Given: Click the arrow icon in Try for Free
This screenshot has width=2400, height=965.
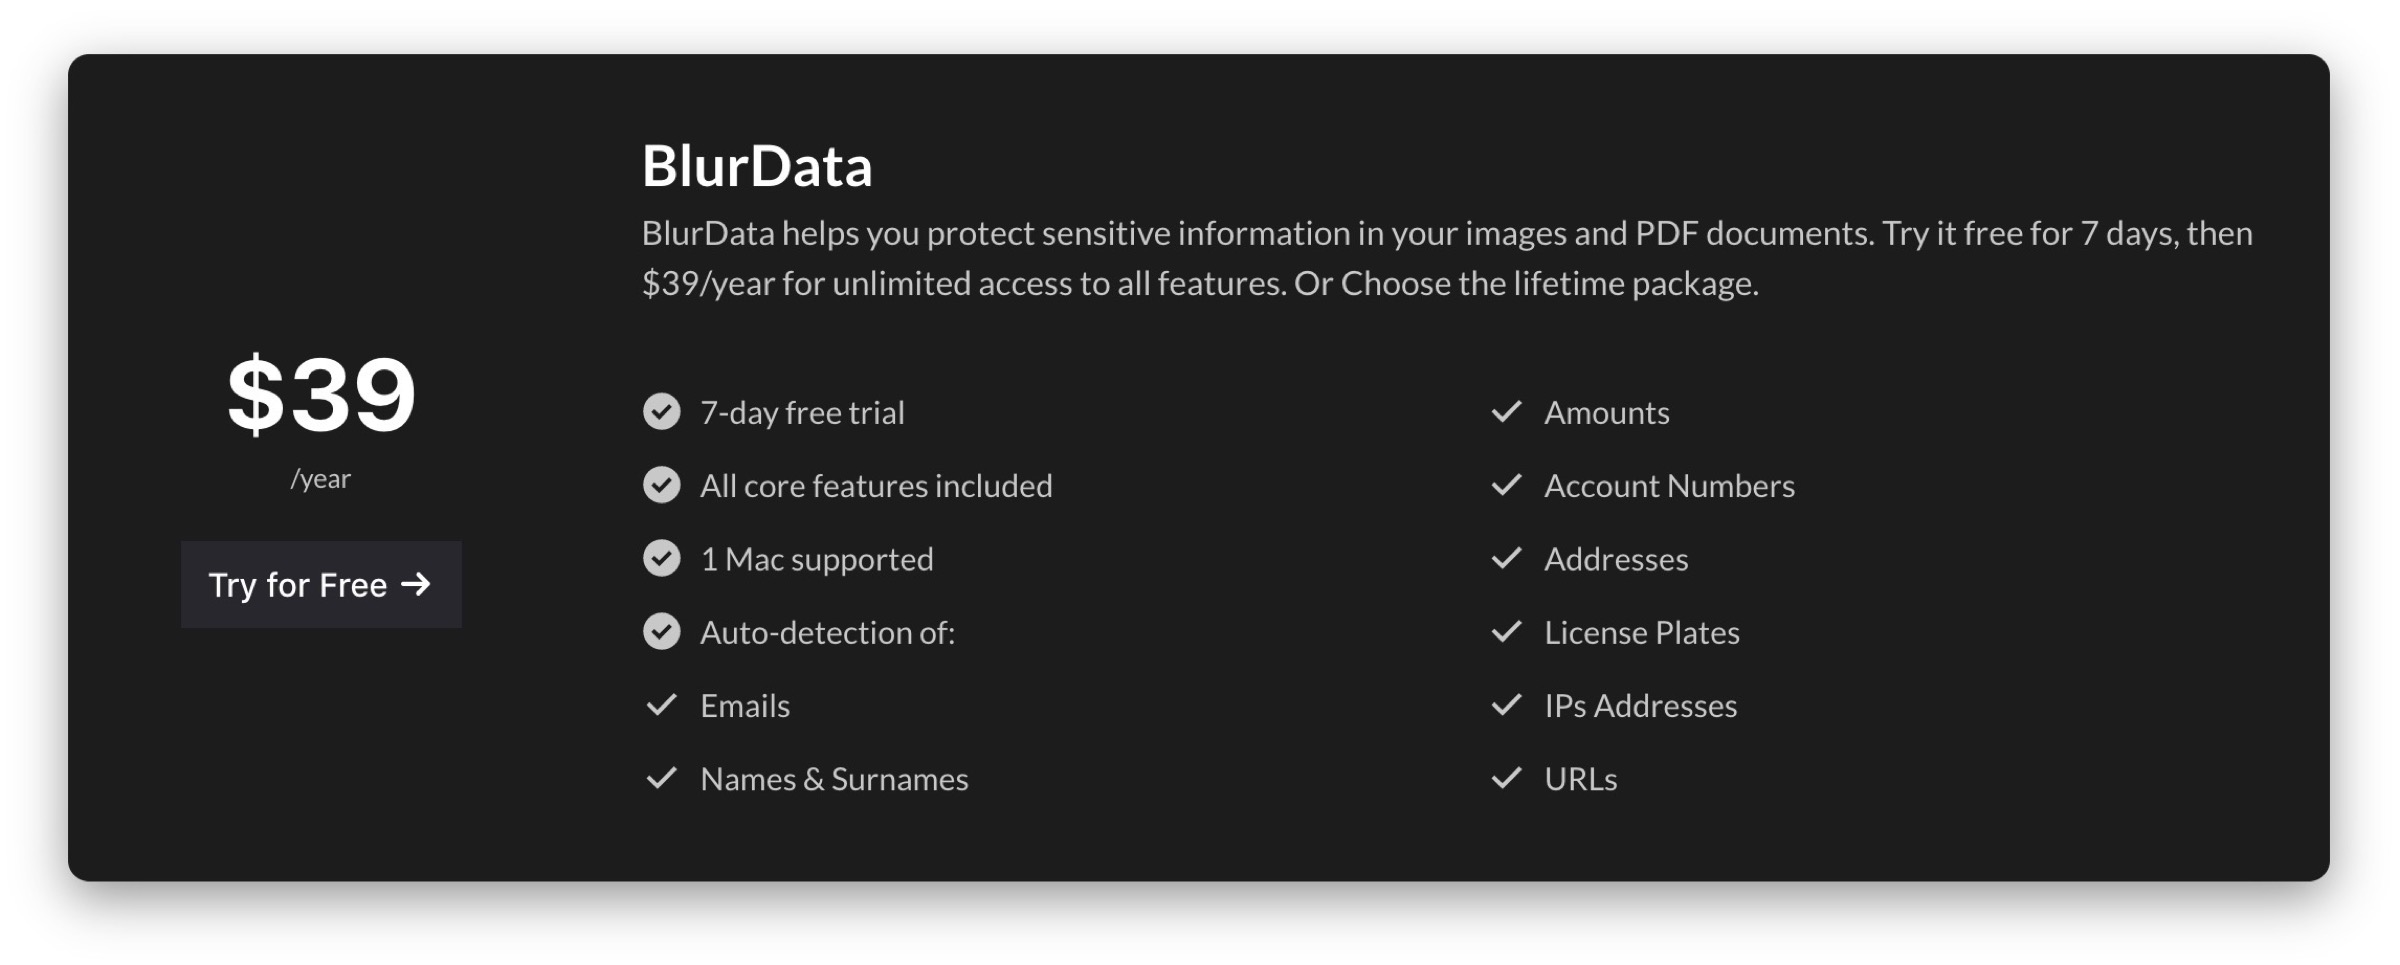Looking at the screenshot, I should pyautogui.click(x=416, y=584).
